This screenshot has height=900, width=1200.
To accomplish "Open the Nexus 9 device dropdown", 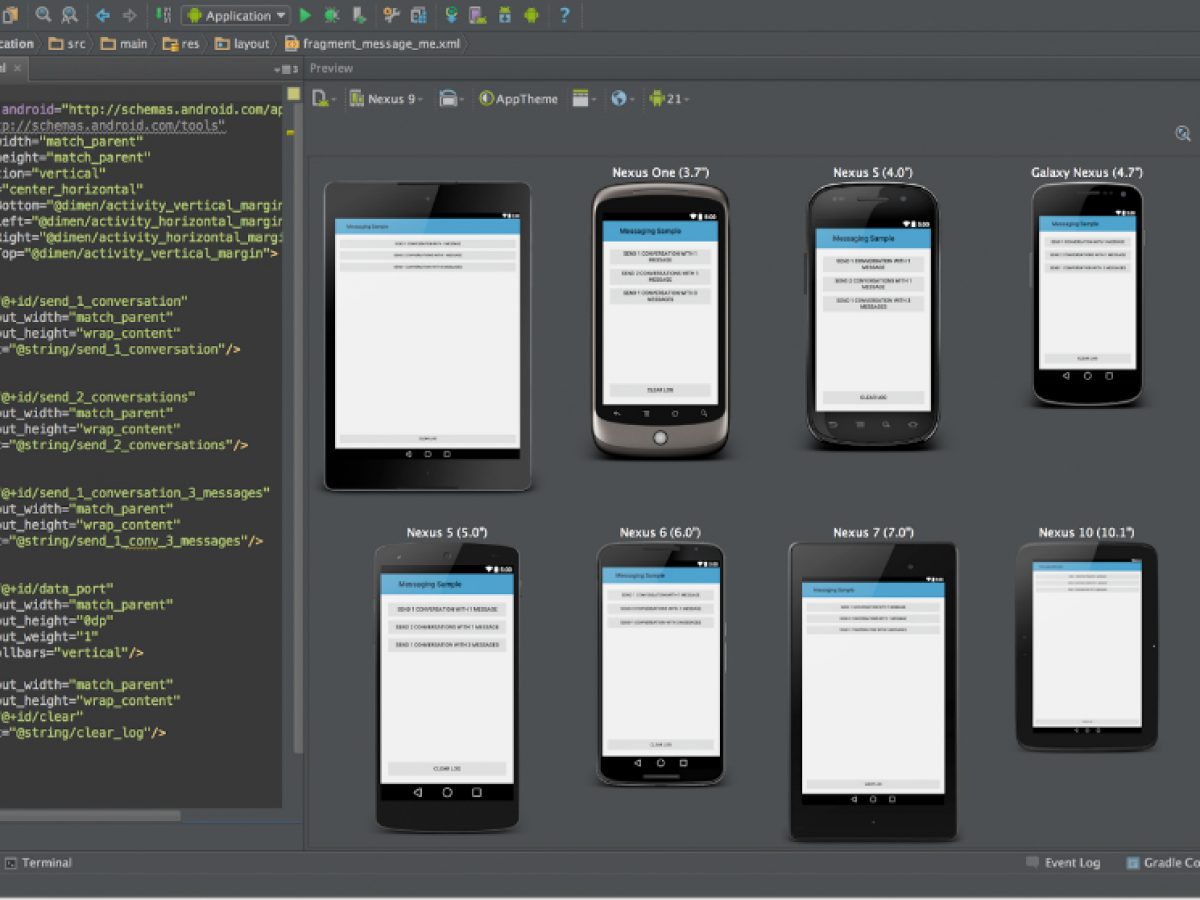I will pyautogui.click(x=386, y=99).
